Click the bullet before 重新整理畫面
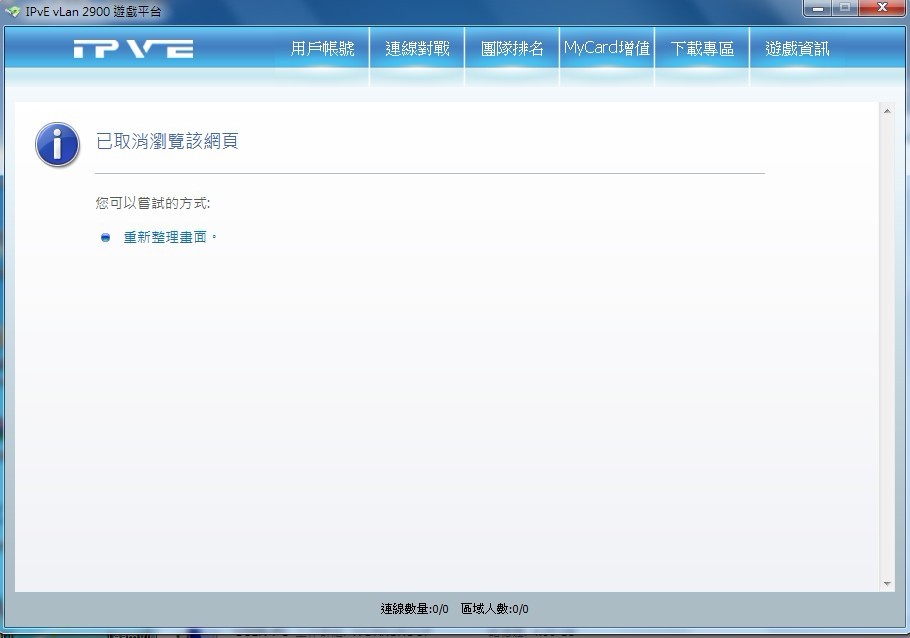910x638 pixels. pyautogui.click(x=106, y=237)
